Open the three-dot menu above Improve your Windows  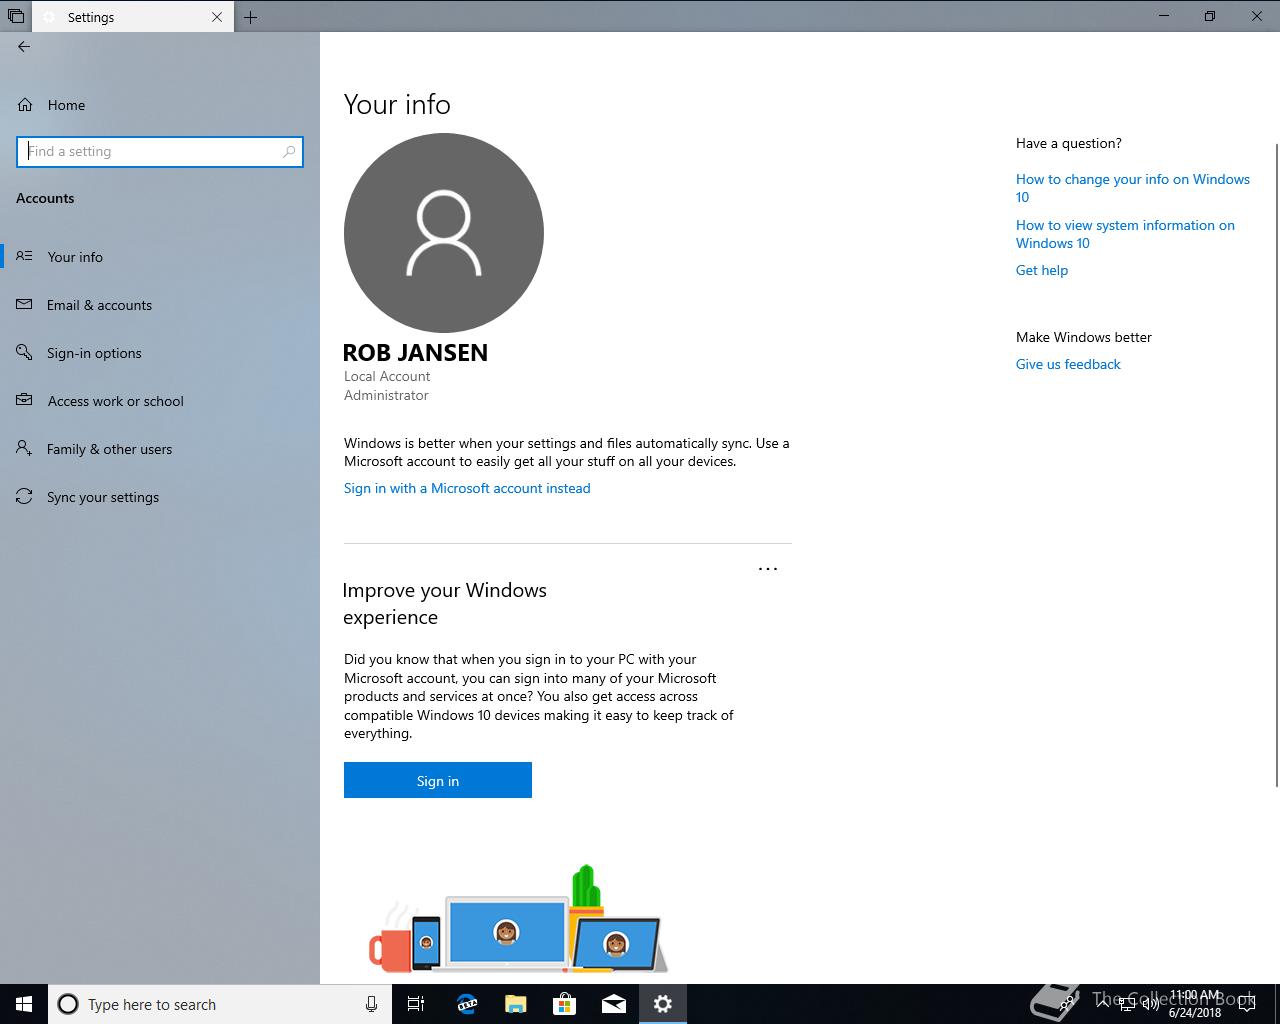tap(768, 568)
